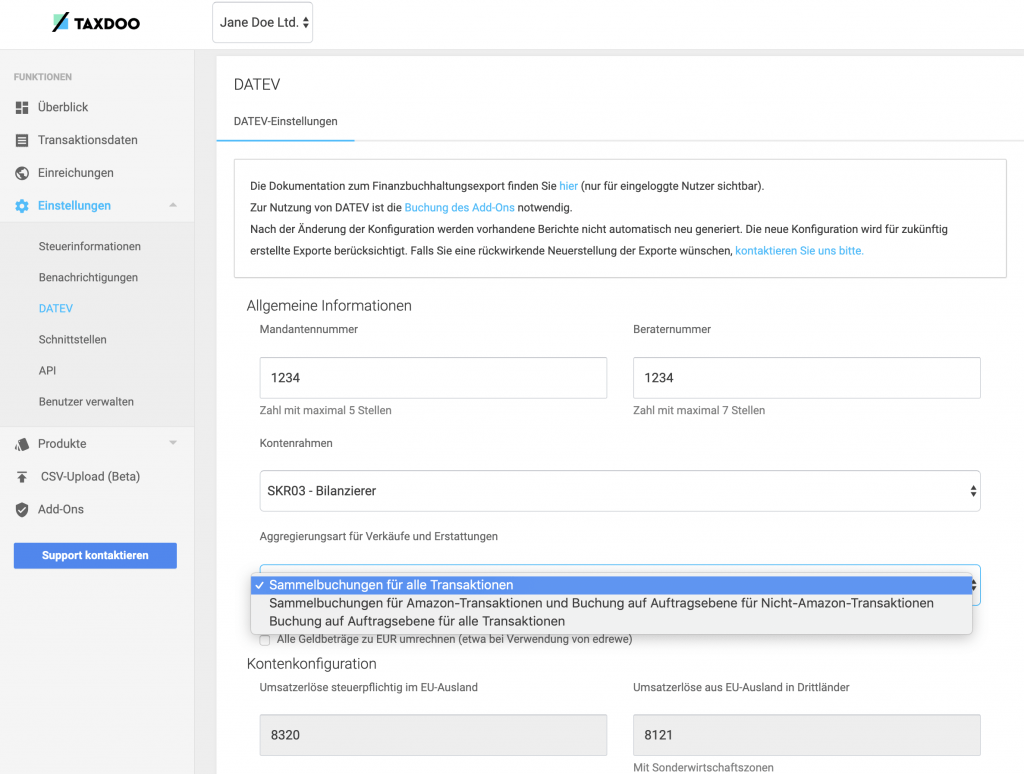Screen dimensions: 1024x774
Task: Click the 'Mit Sonderwirtschaftszonen' note
Action: point(703,767)
